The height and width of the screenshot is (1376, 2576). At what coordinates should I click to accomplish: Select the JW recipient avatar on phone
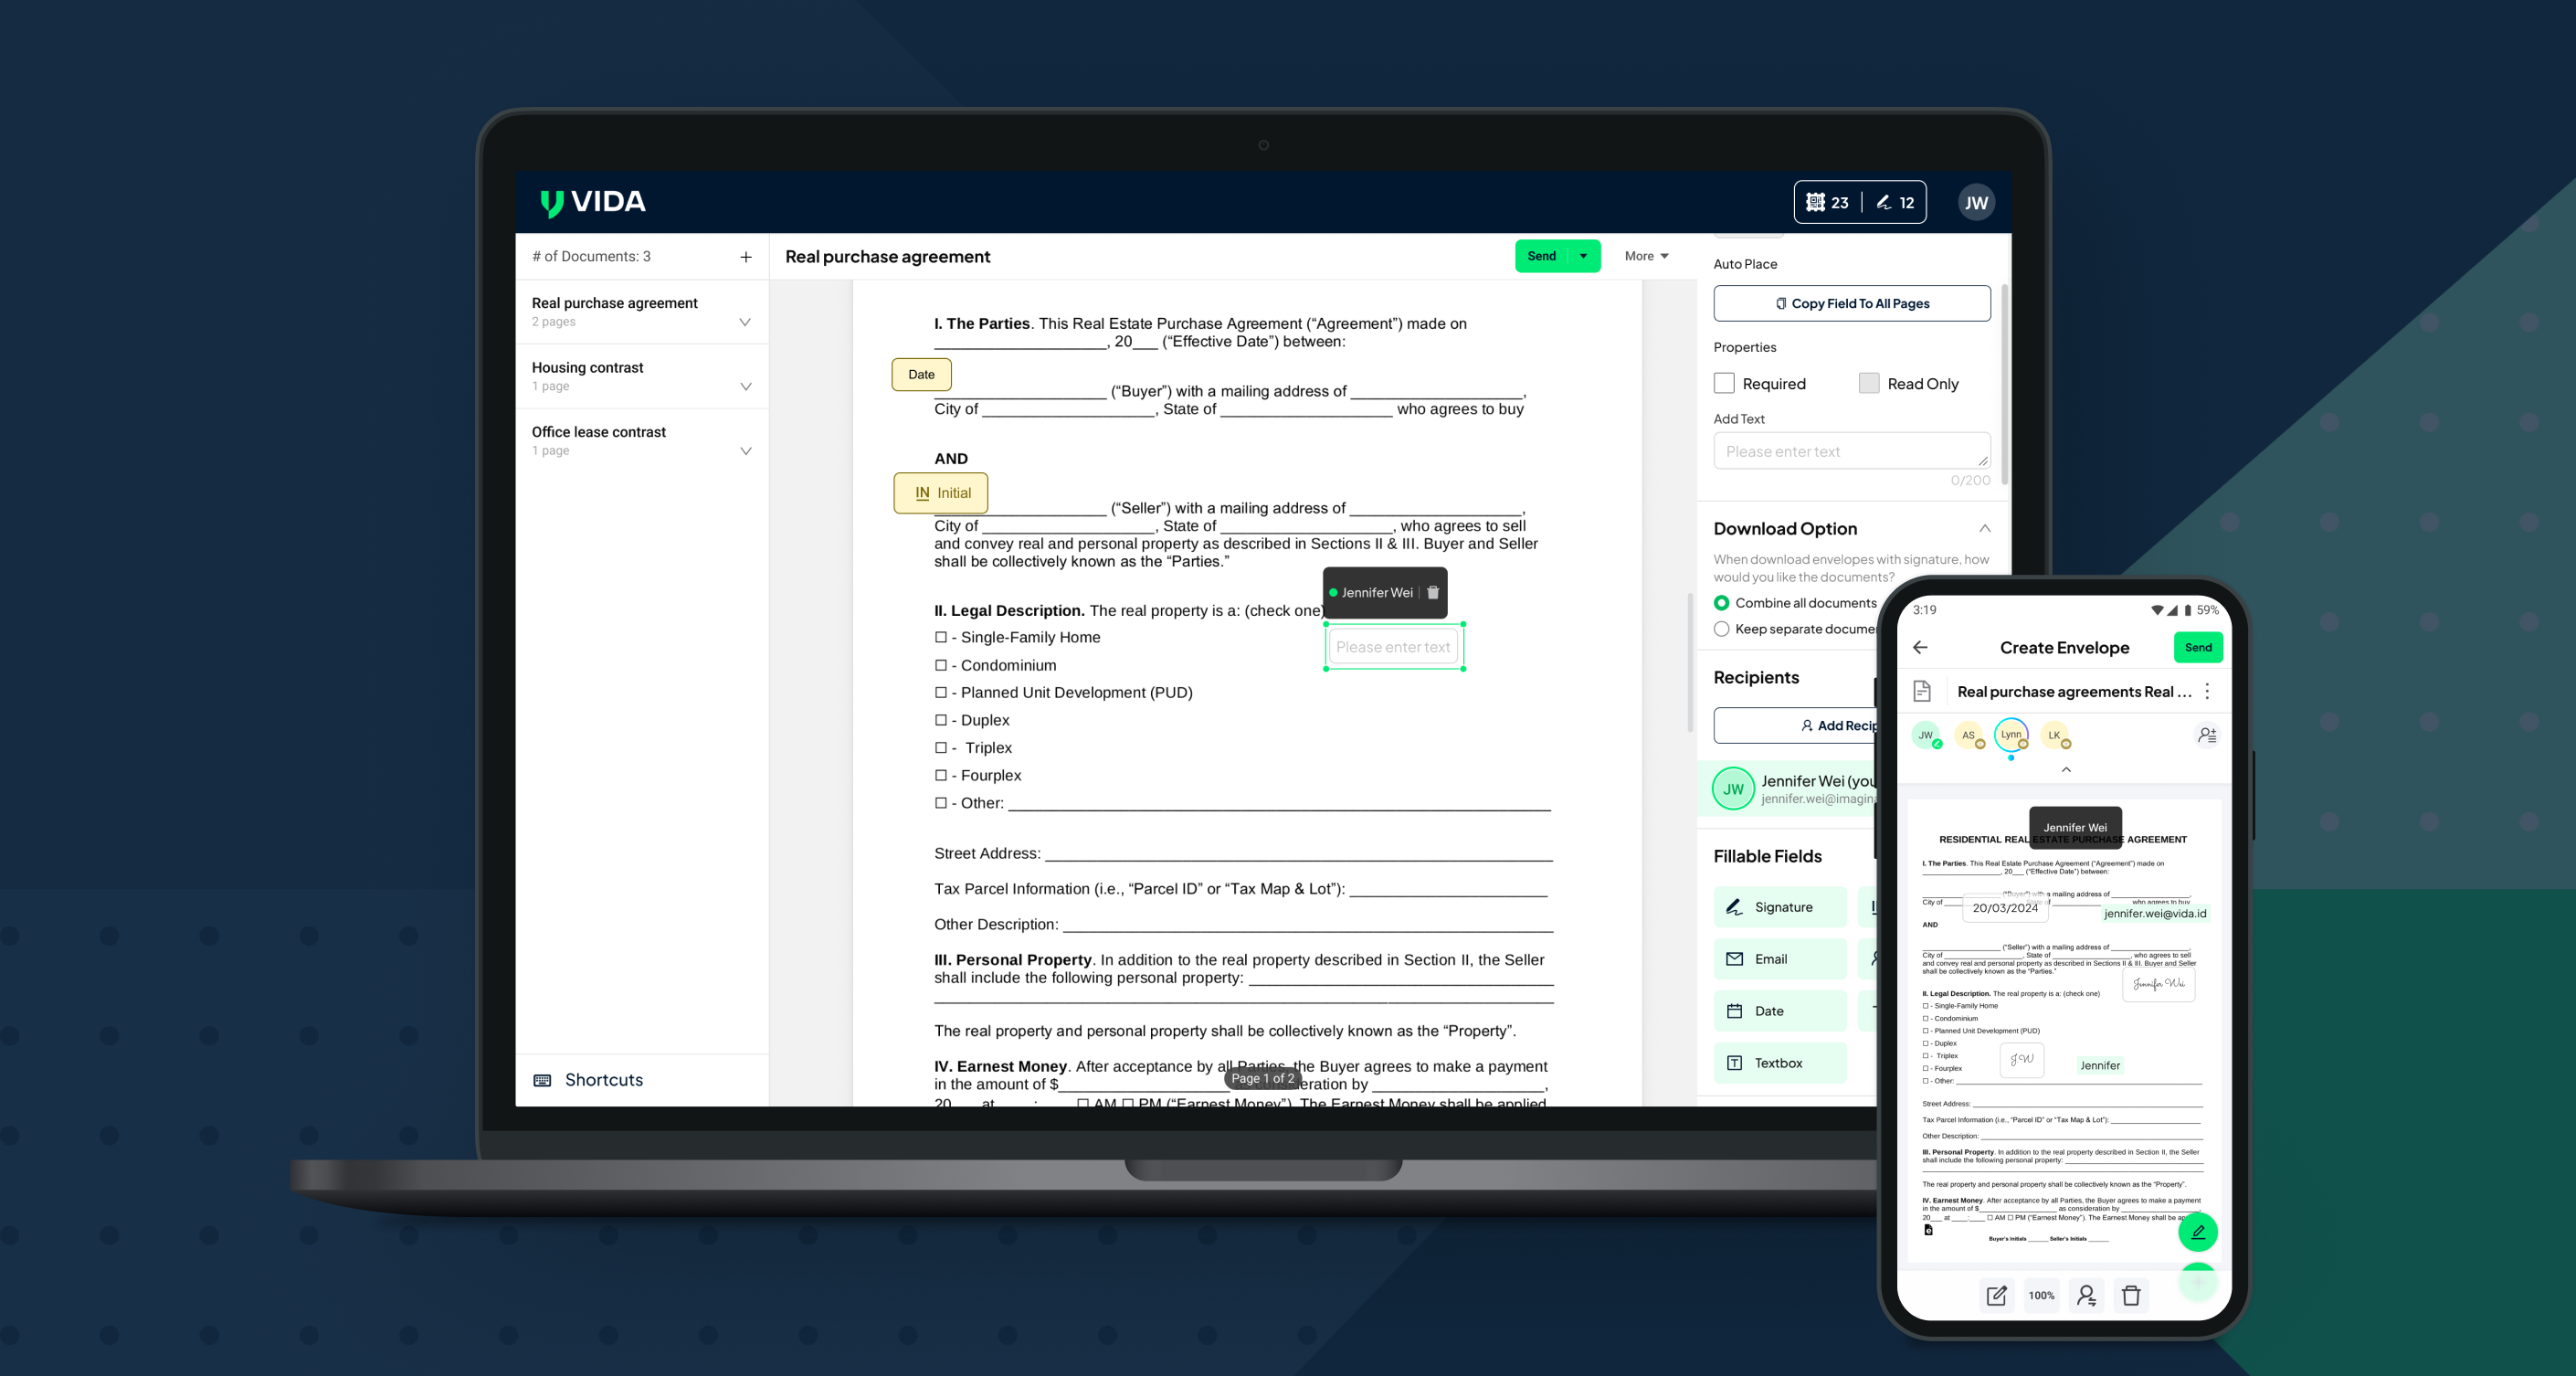tap(1925, 735)
